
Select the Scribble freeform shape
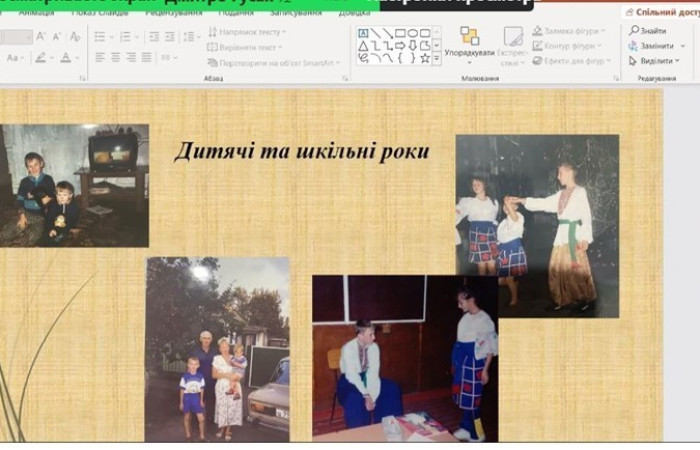click(x=363, y=58)
